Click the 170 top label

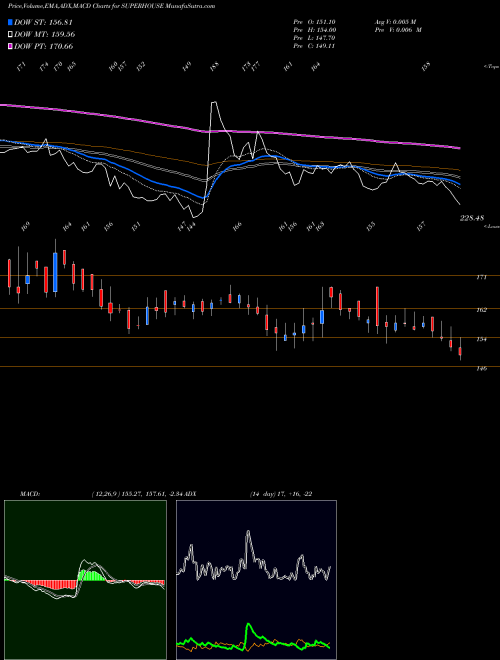58,66
